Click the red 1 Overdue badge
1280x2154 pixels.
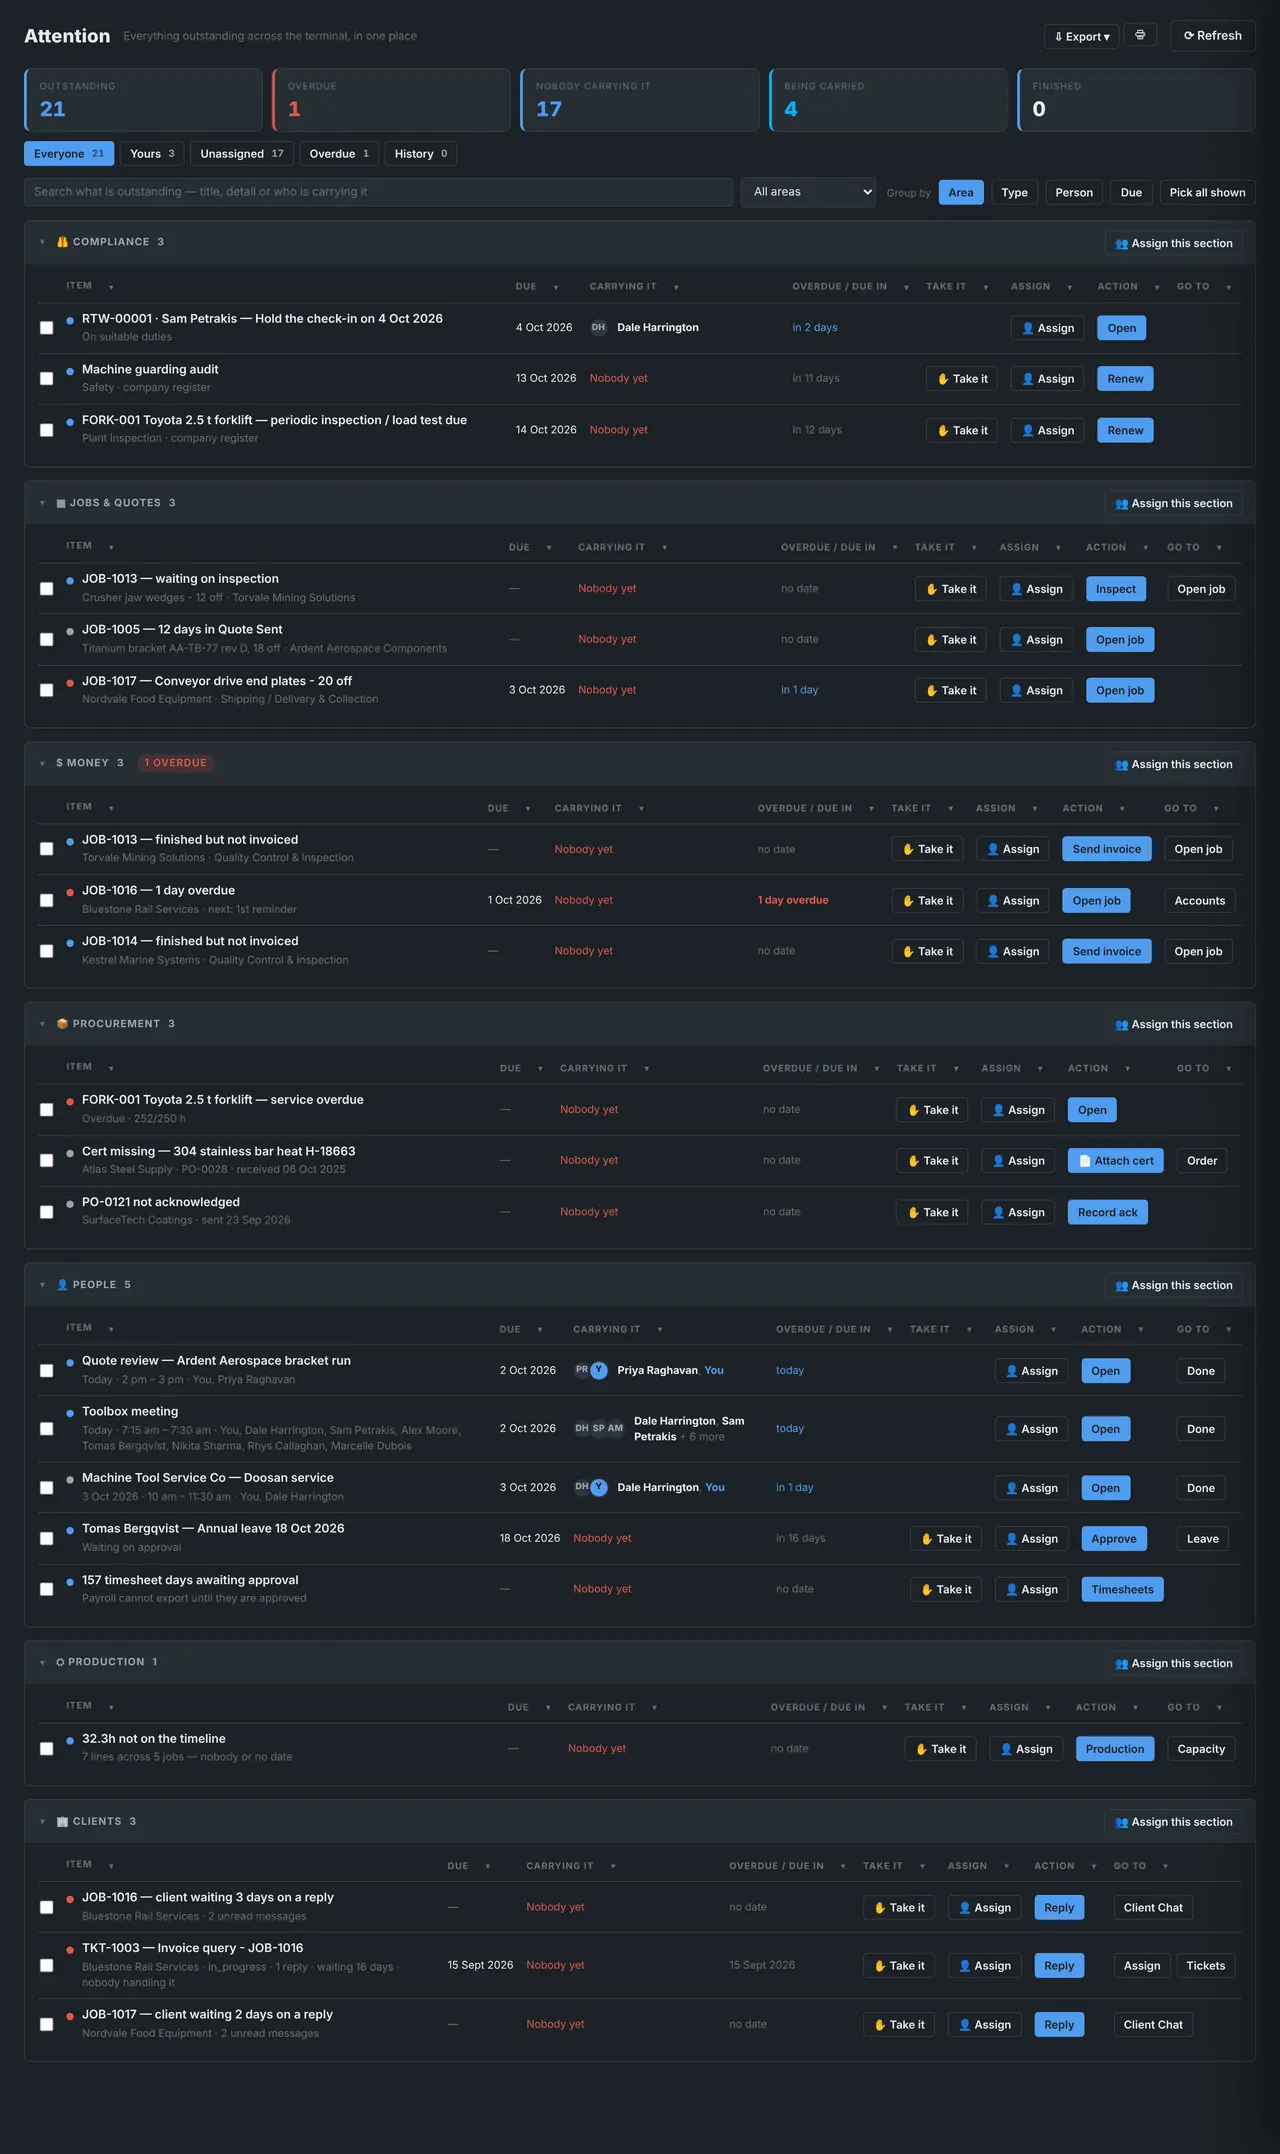(x=175, y=763)
